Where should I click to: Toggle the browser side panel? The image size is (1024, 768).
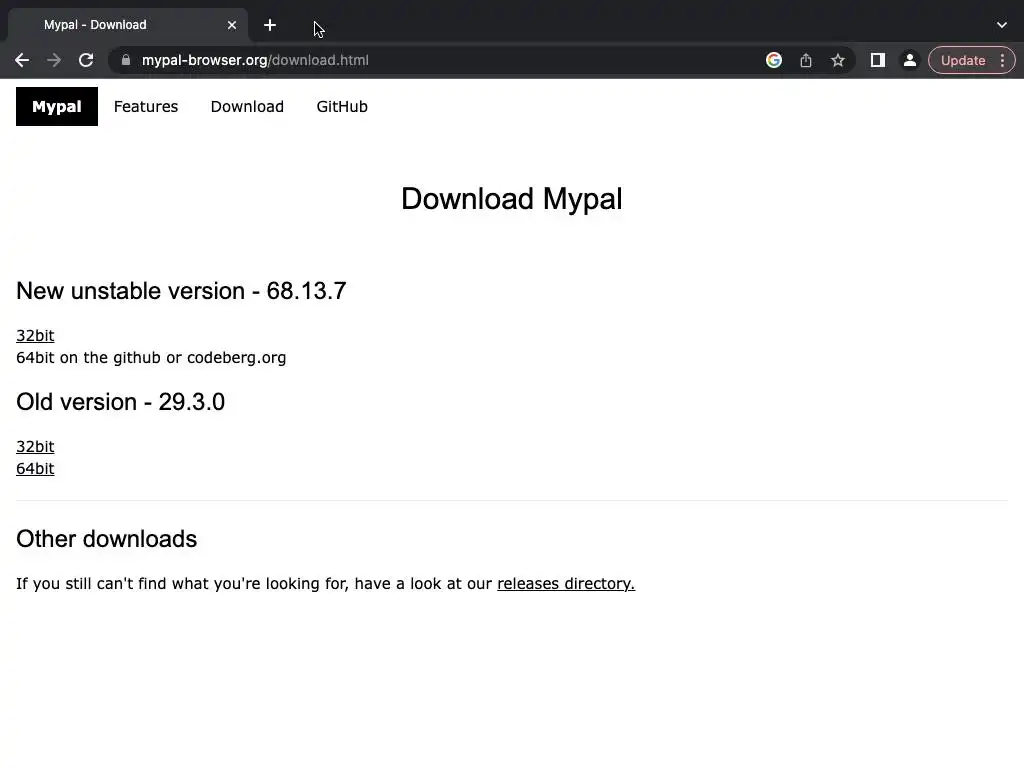point(878,60)
